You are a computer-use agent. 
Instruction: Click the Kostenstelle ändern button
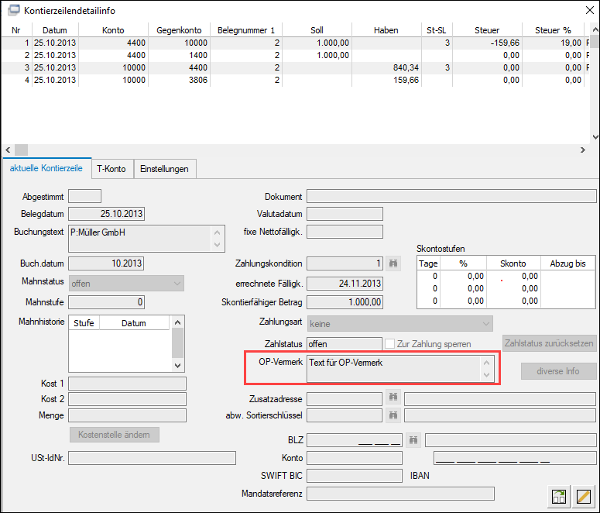pyautogui.click(x=114, y=435)
